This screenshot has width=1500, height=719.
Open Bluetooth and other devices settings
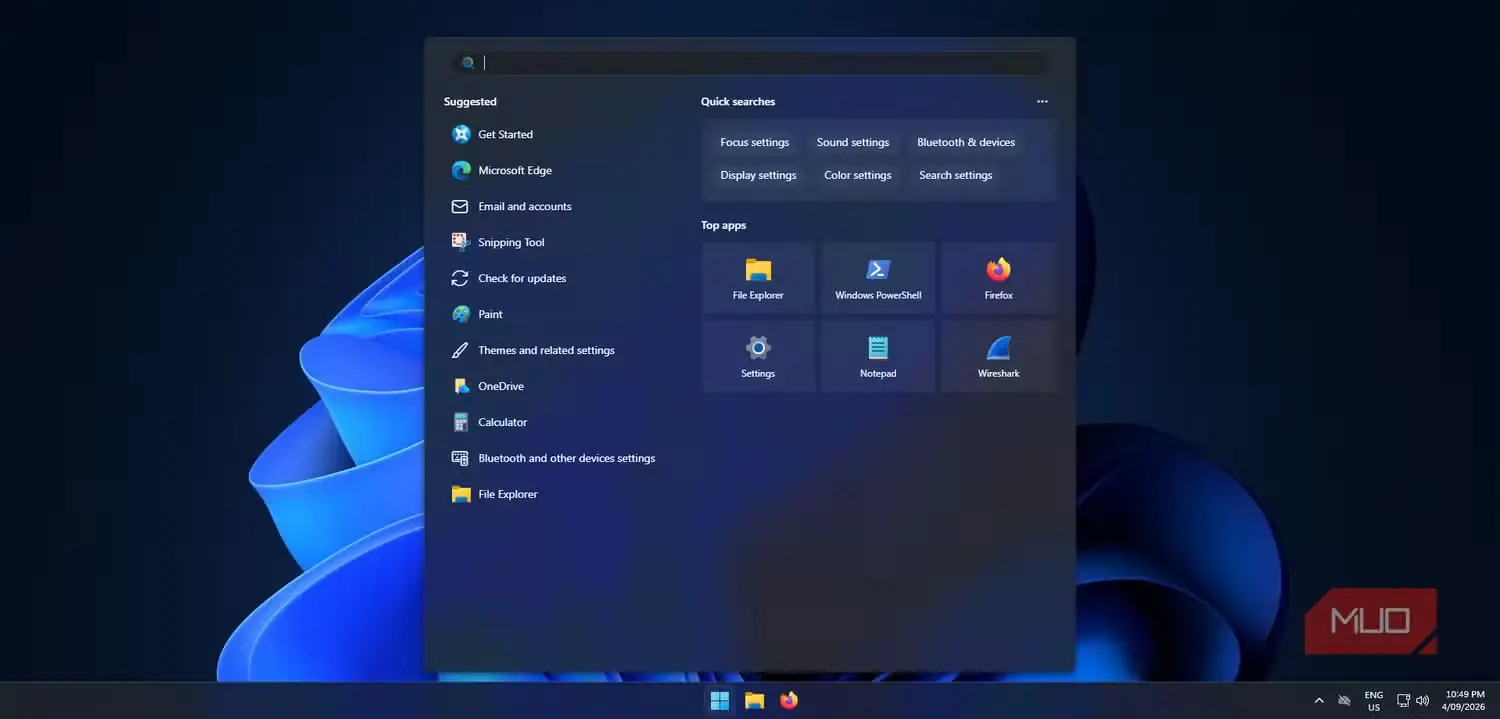click(x=553, y=458)
